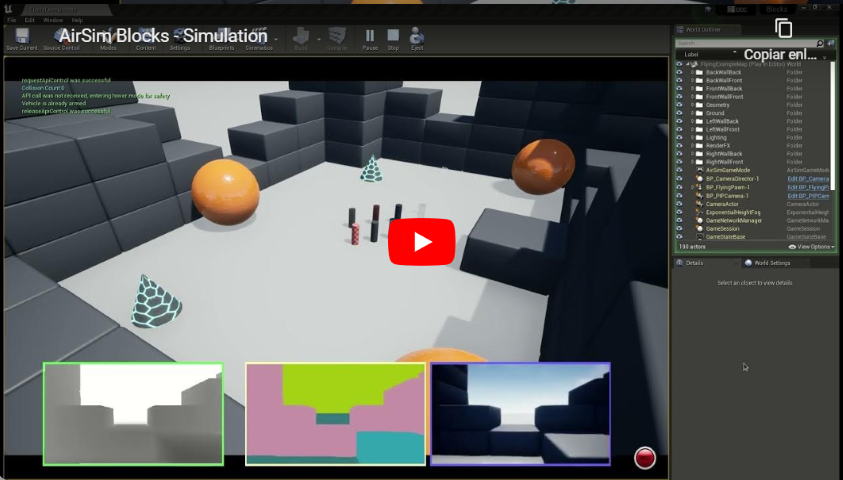Toggle visibility of Geometry folder

pyautogui.click(x=680, y=105)
